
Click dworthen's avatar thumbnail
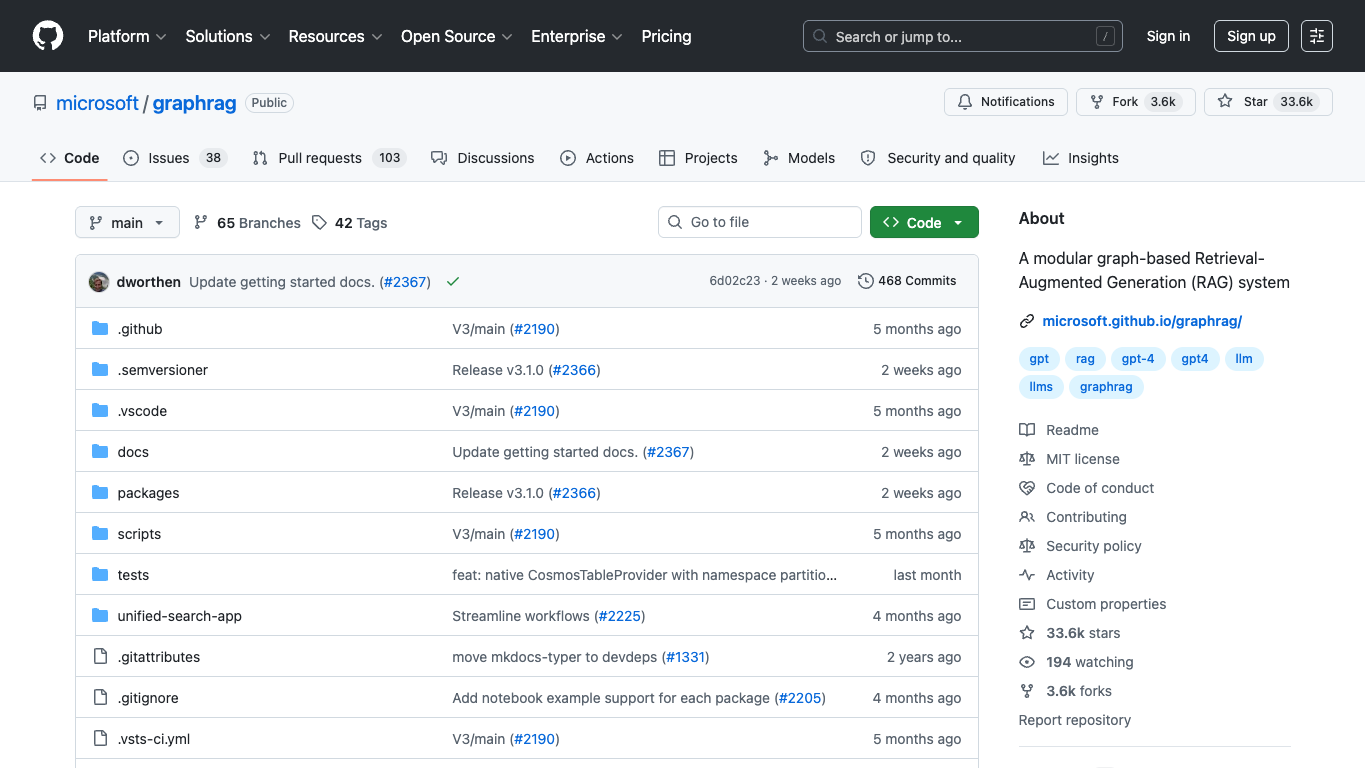coord(99,282)
